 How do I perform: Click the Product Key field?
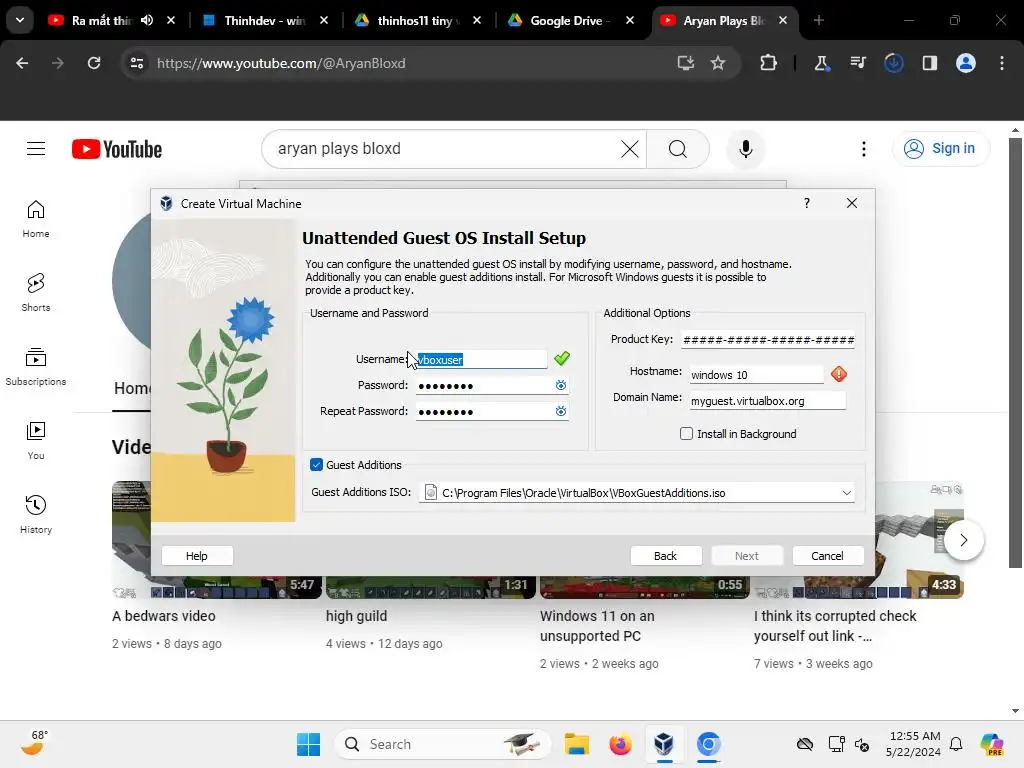[x=768, y=340]
